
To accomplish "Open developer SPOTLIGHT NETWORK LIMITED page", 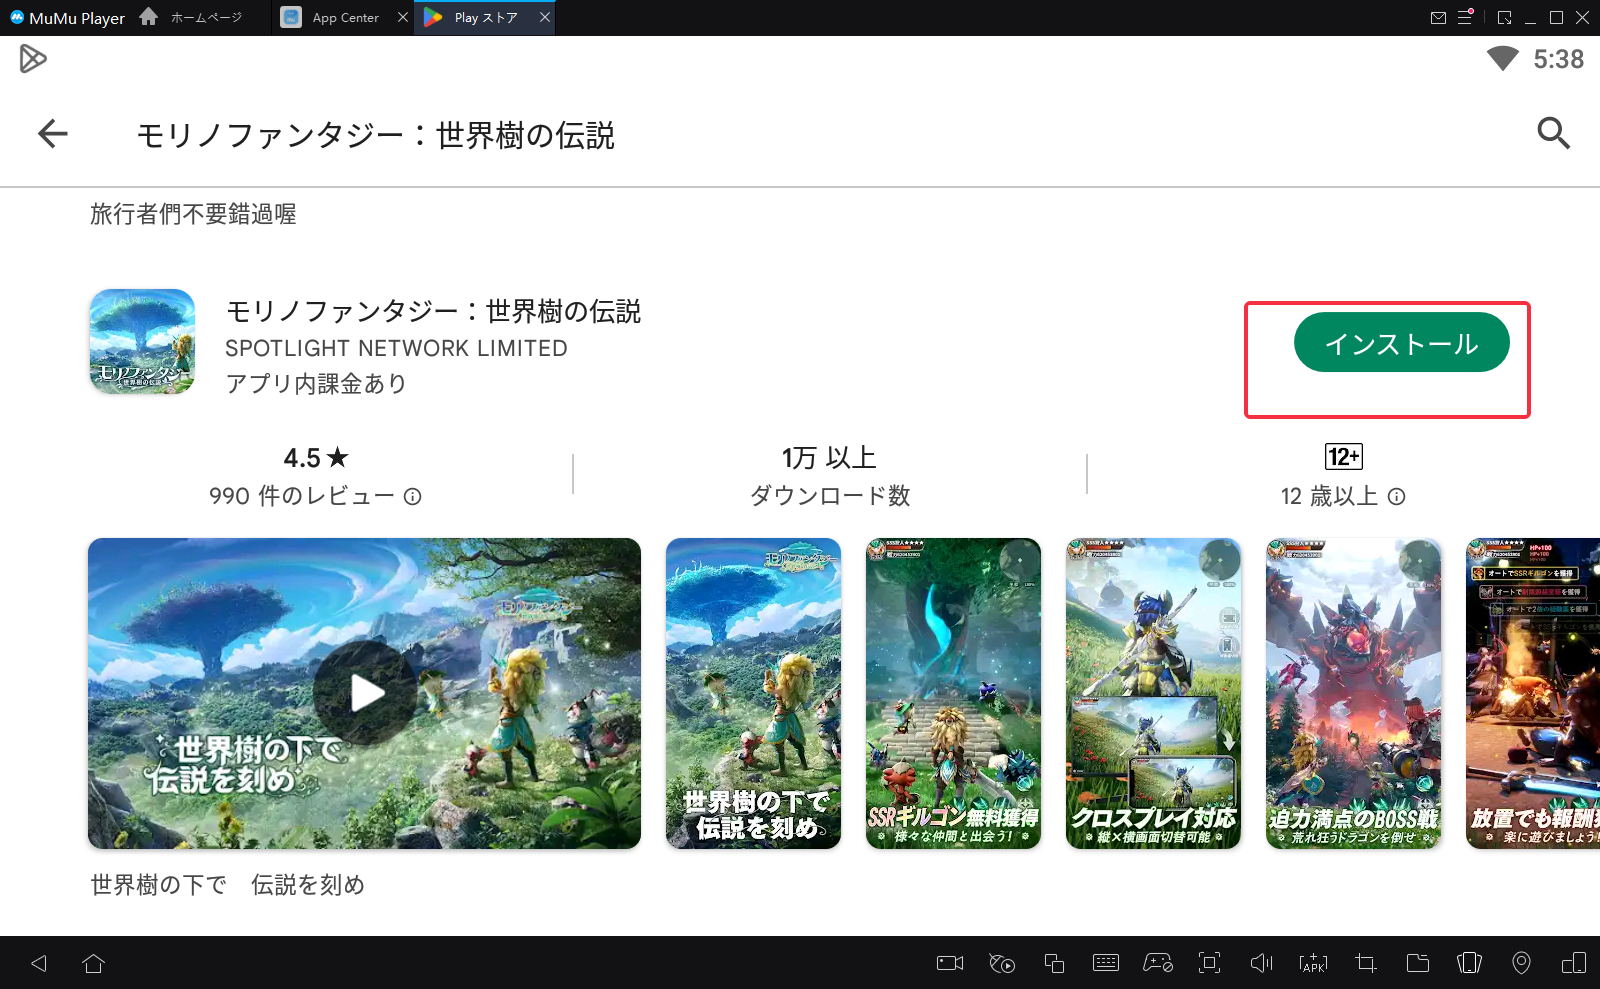I will pyautogui.click(x=396, y=348).
